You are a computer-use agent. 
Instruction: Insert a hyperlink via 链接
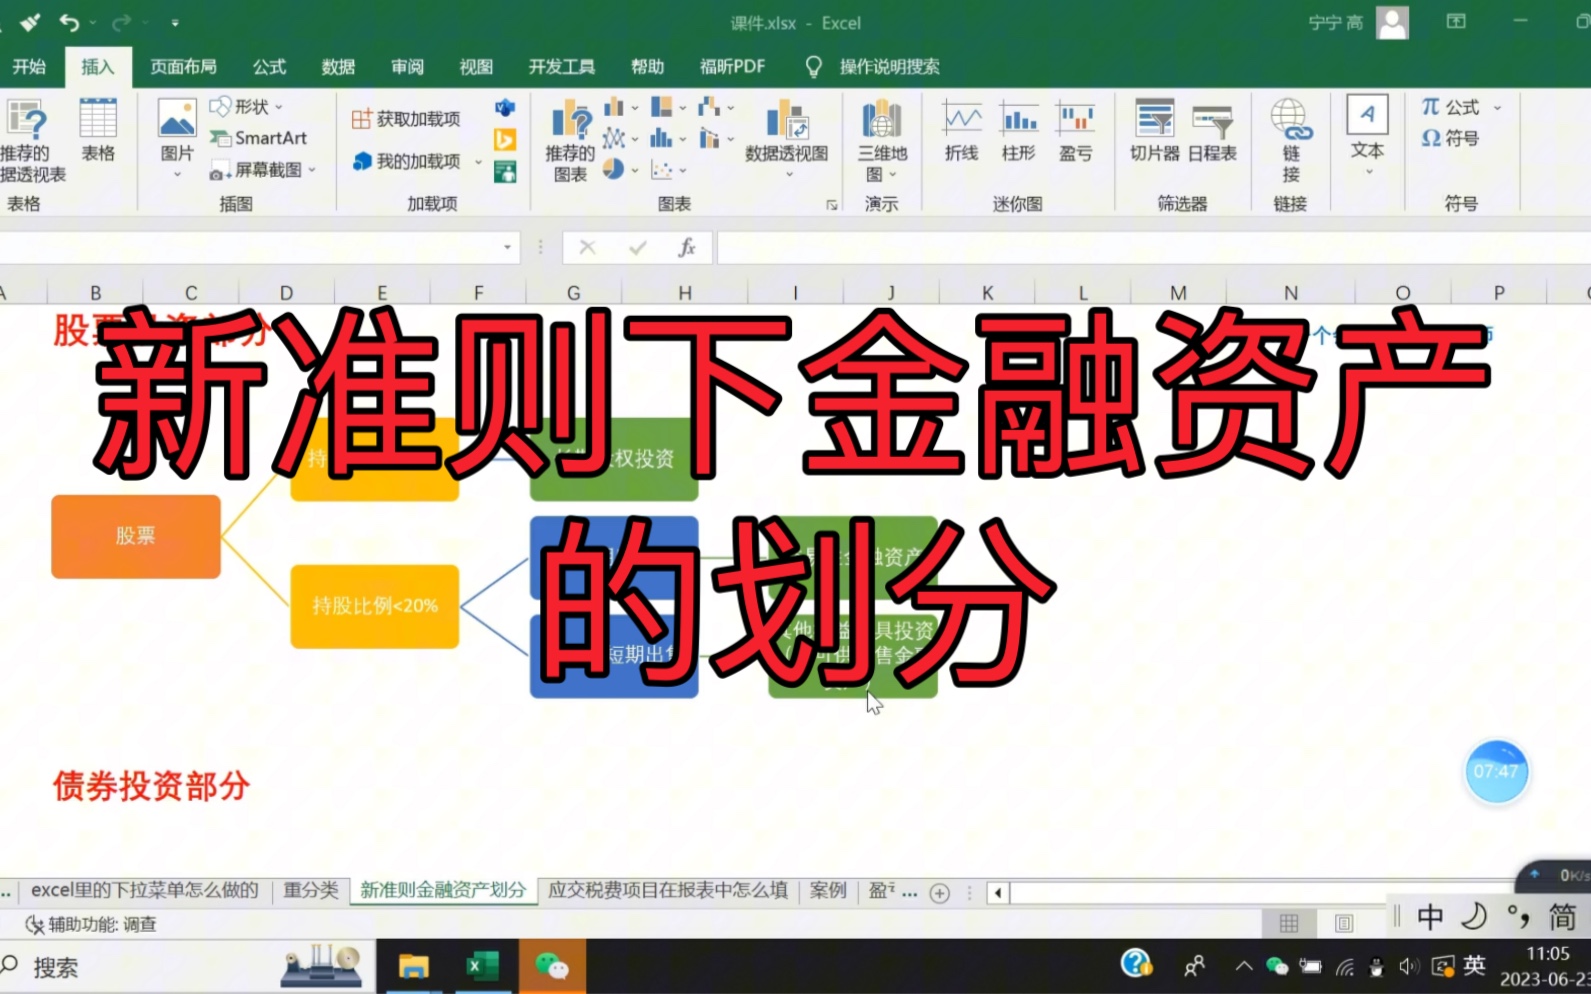tap(1291, 140)
